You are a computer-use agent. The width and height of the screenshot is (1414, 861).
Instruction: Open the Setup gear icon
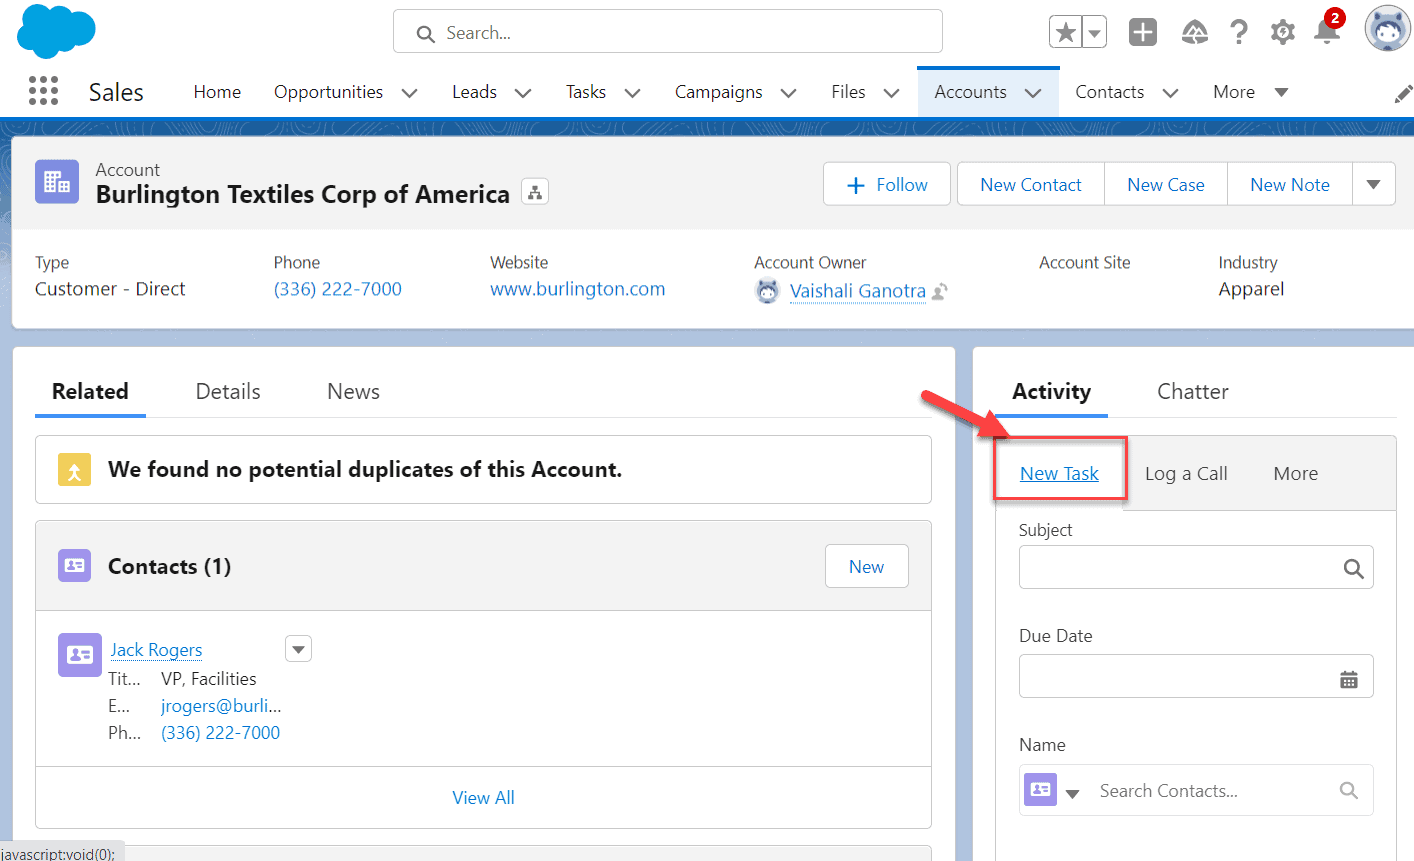click(x=1282, y=32)
